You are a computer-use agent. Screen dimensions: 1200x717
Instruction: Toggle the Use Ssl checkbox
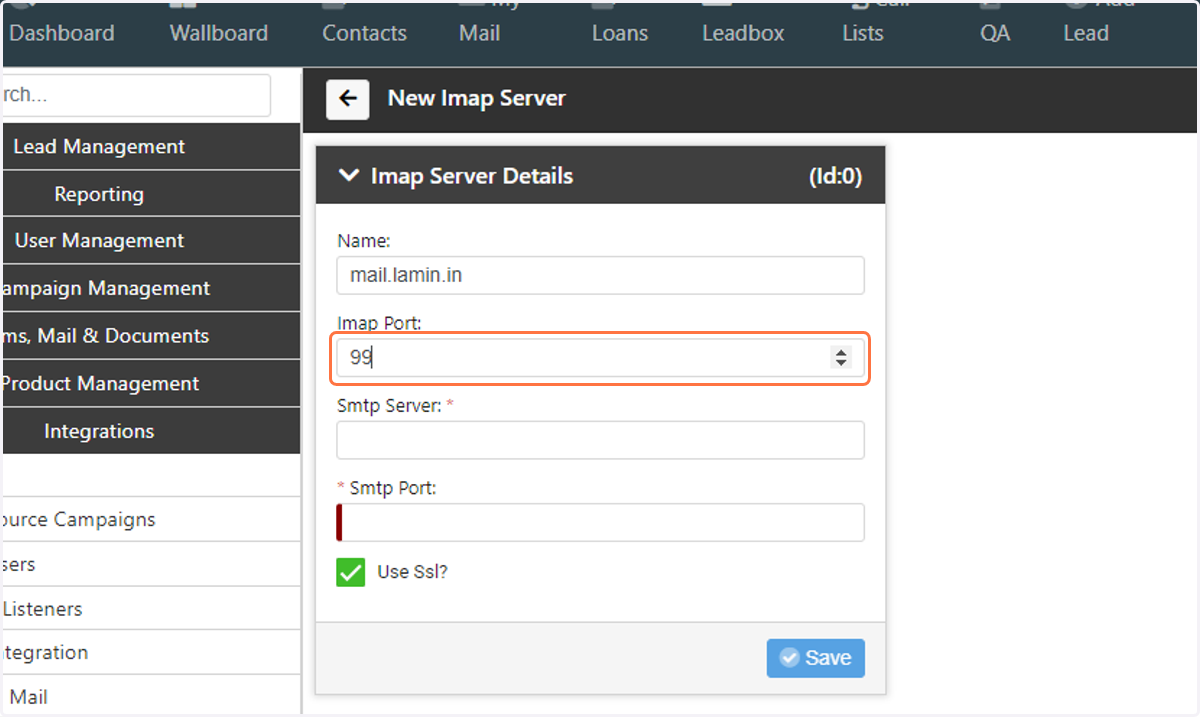point(351,573)
